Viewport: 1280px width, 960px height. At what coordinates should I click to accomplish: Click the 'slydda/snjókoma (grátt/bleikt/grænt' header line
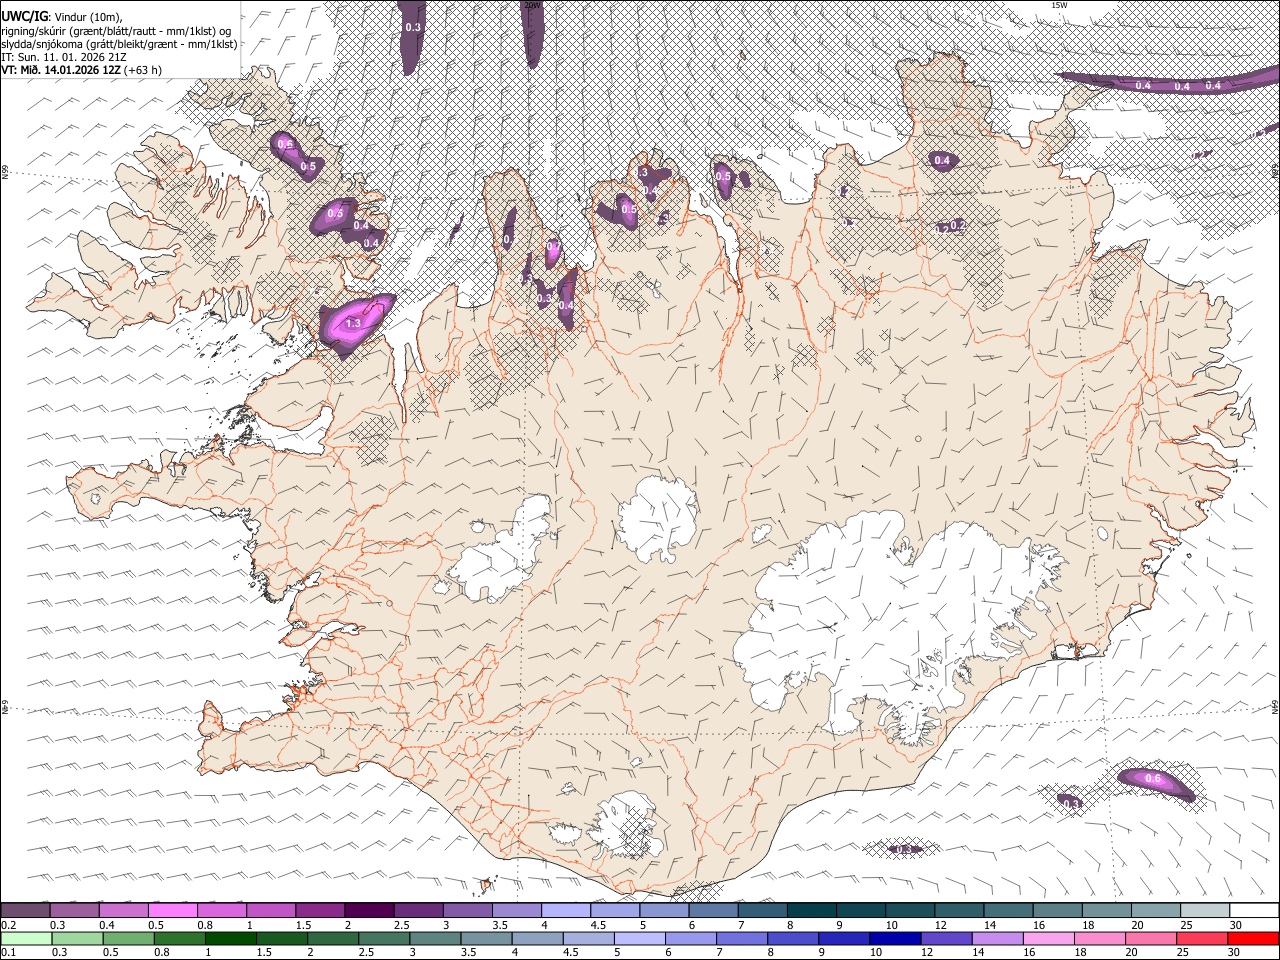pyautogui.click(x=120, y=44)
